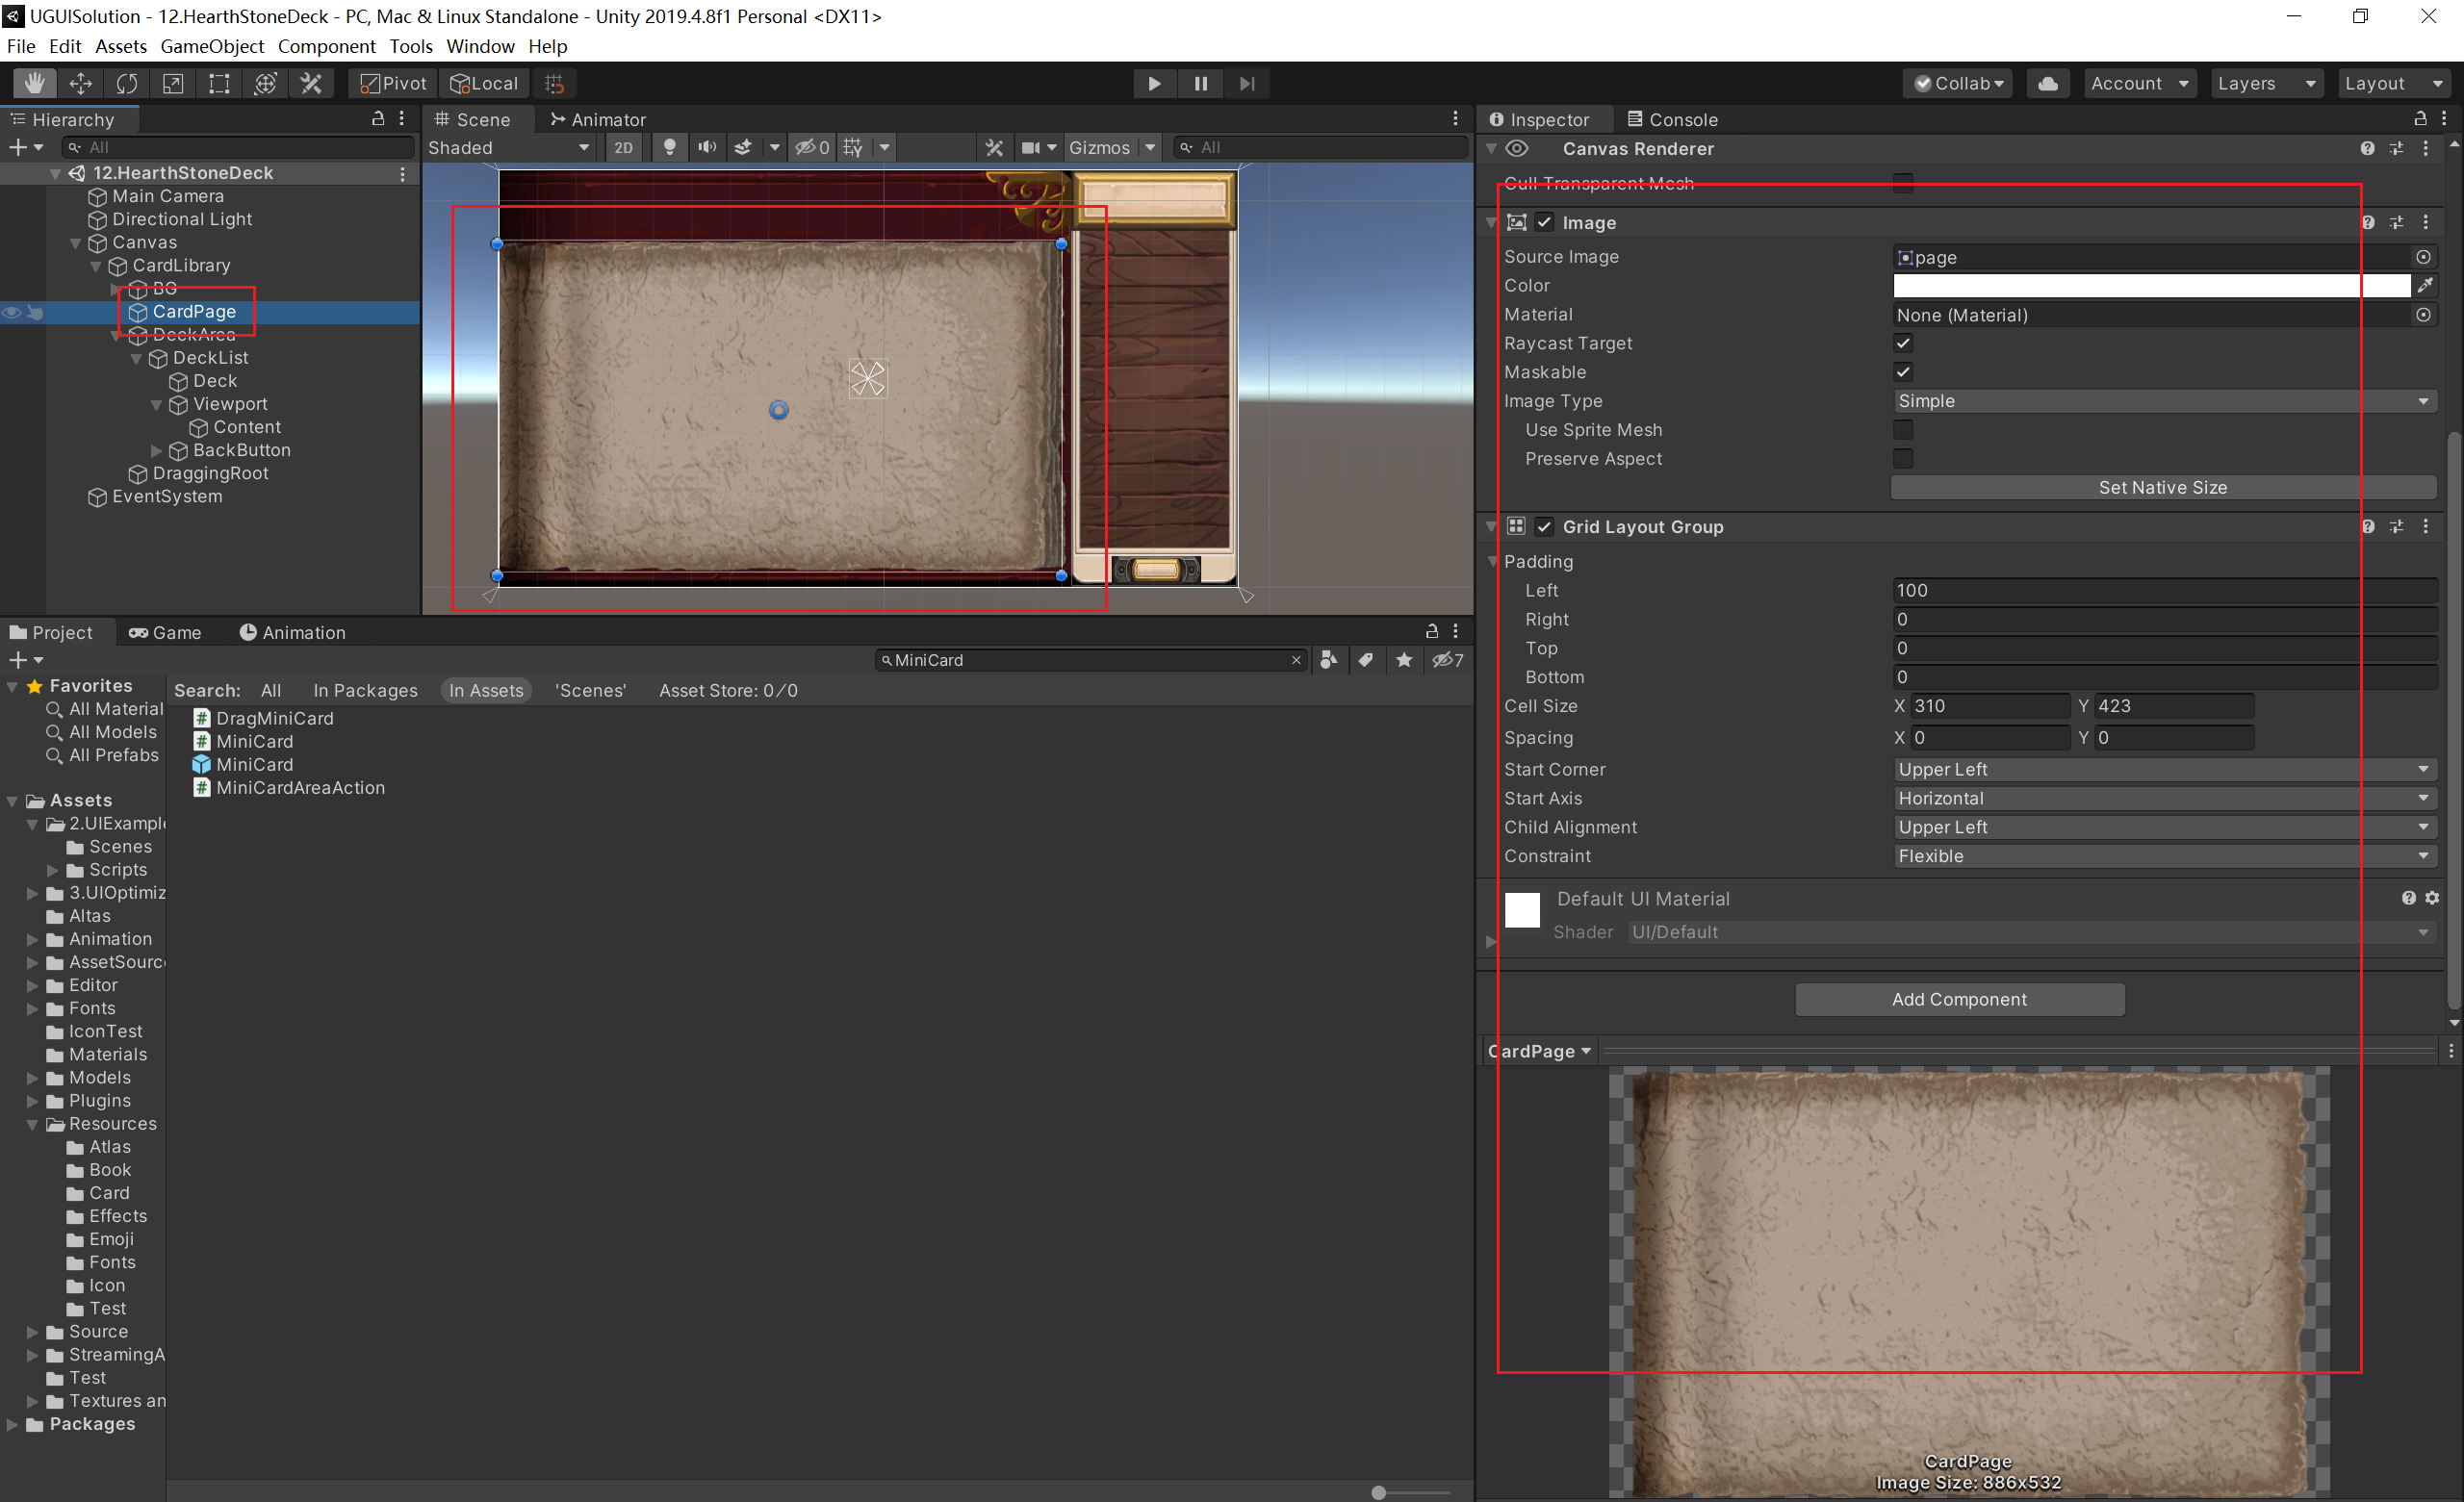Open cloud services icon
The width and height of the screenshot is (2464, 1502).
pyautogui.click(x=2048, y=83)
